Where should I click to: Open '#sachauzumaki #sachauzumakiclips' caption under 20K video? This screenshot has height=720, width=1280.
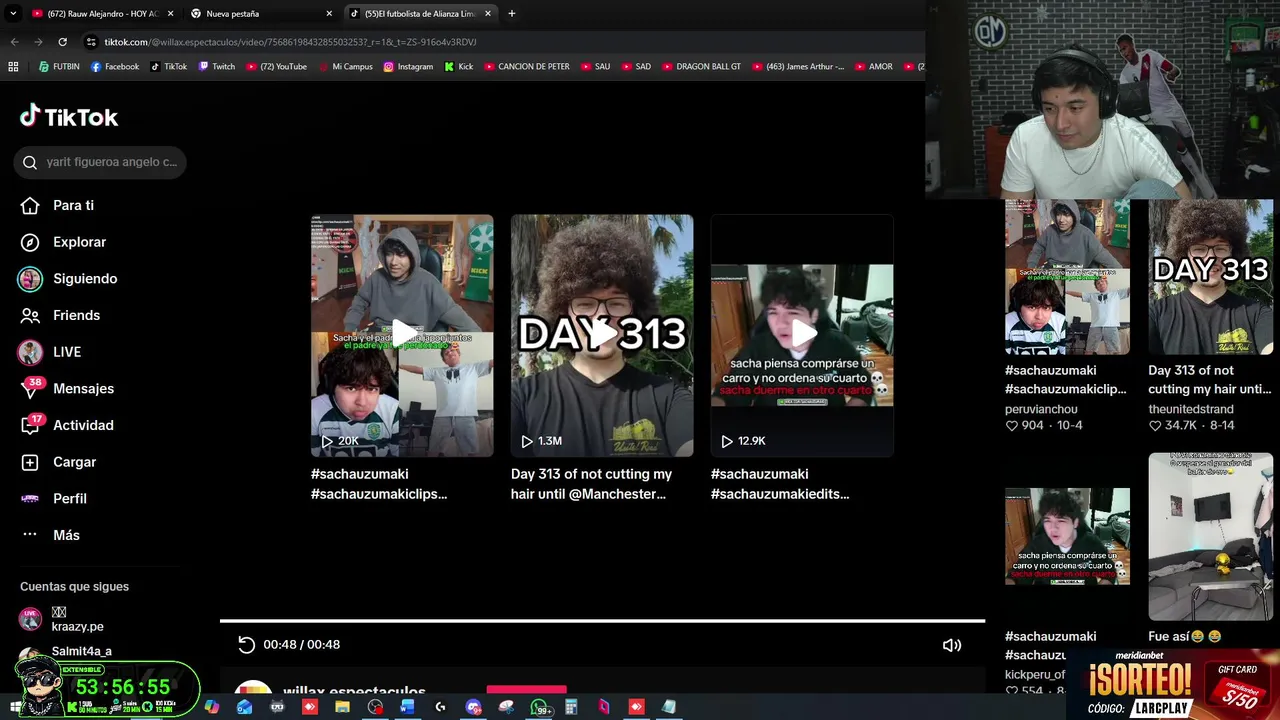(x=379, y=484)
